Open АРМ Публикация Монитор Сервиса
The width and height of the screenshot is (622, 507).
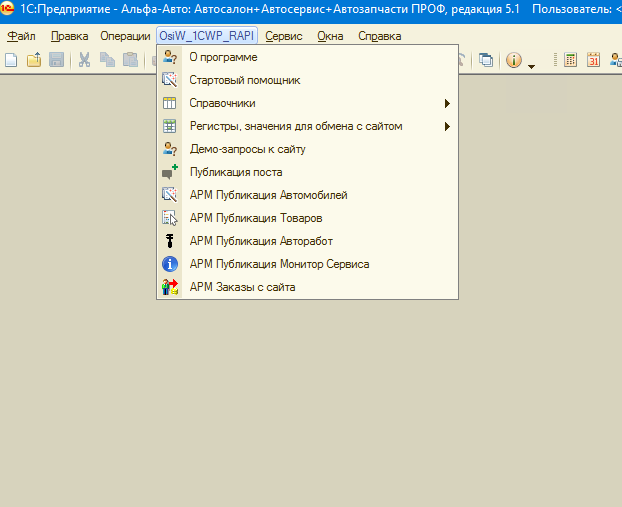(x=307, y=264)
